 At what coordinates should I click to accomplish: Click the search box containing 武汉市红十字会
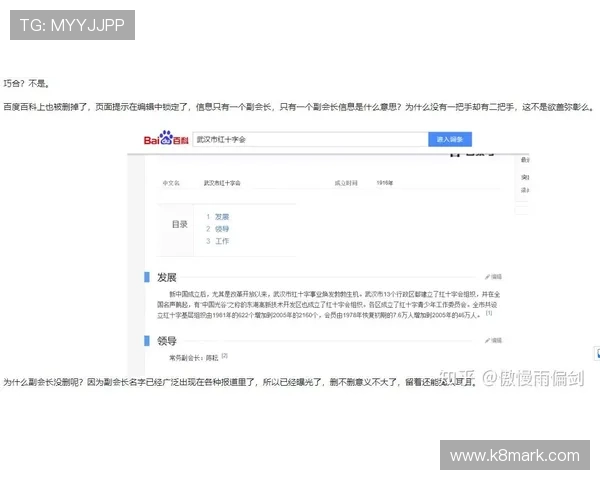tap(310, 139)
